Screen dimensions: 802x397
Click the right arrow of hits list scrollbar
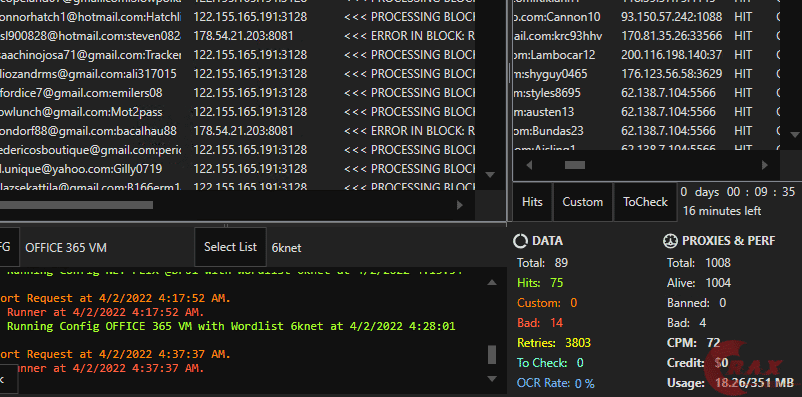(x=765, y=165)
